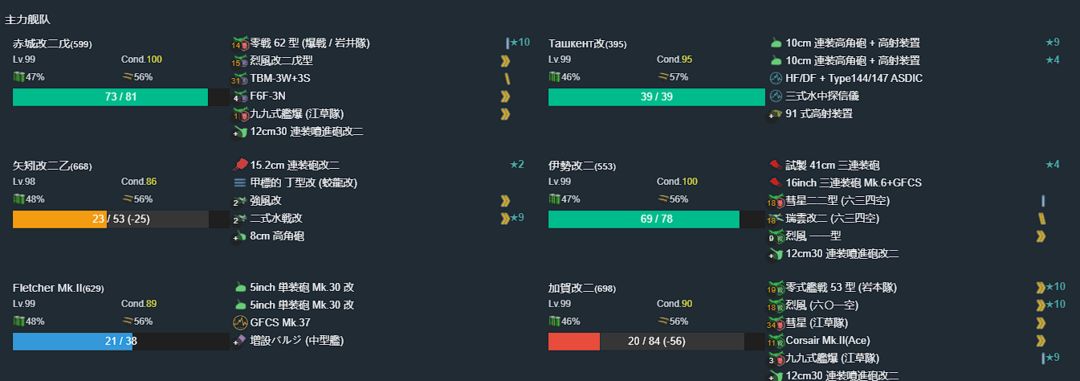This screenshot has height=381, width=1080.
Task: Click the ammo percentage icon under Ташкент改
Action: (663, 77)
